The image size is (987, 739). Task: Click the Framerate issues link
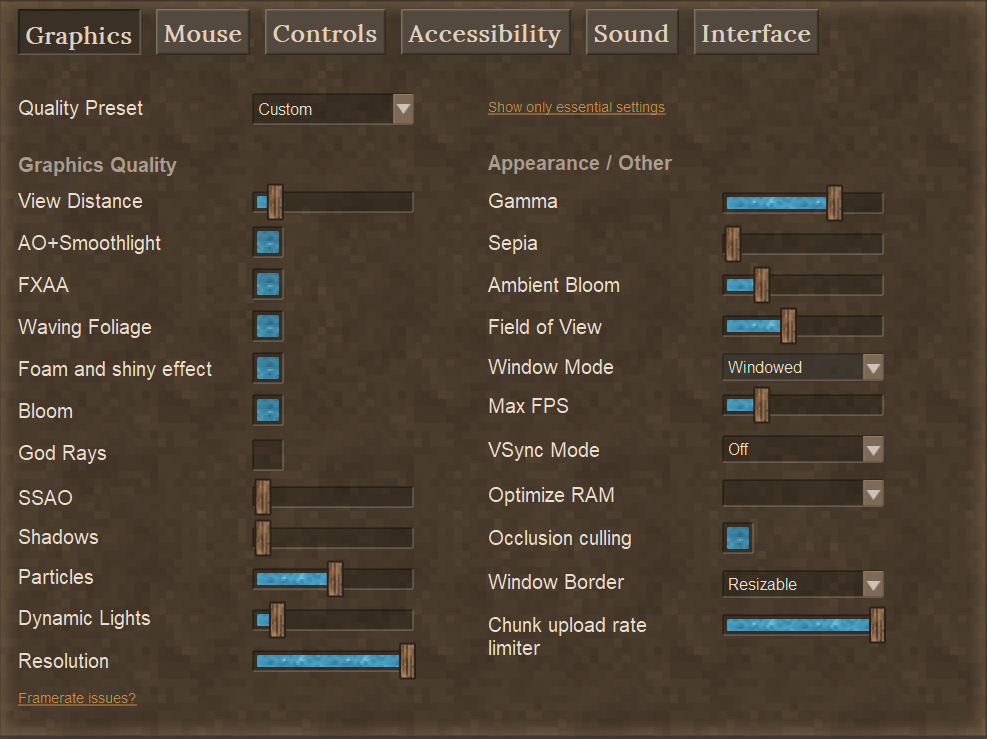click(x=77, y=697)
